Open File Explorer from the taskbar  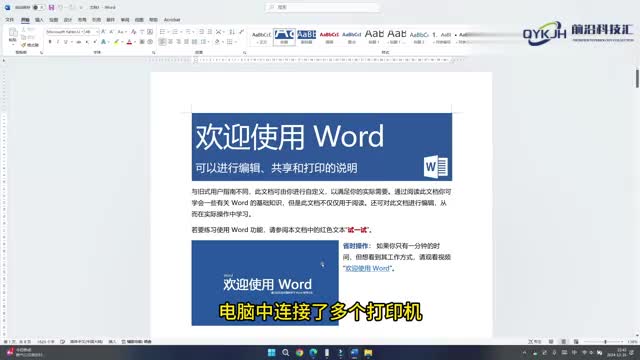368,353
